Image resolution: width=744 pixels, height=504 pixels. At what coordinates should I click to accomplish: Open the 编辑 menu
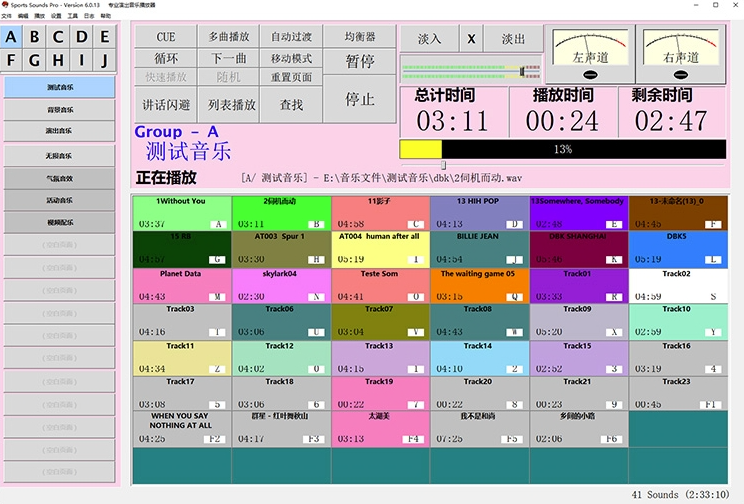(x=23, y=16)
